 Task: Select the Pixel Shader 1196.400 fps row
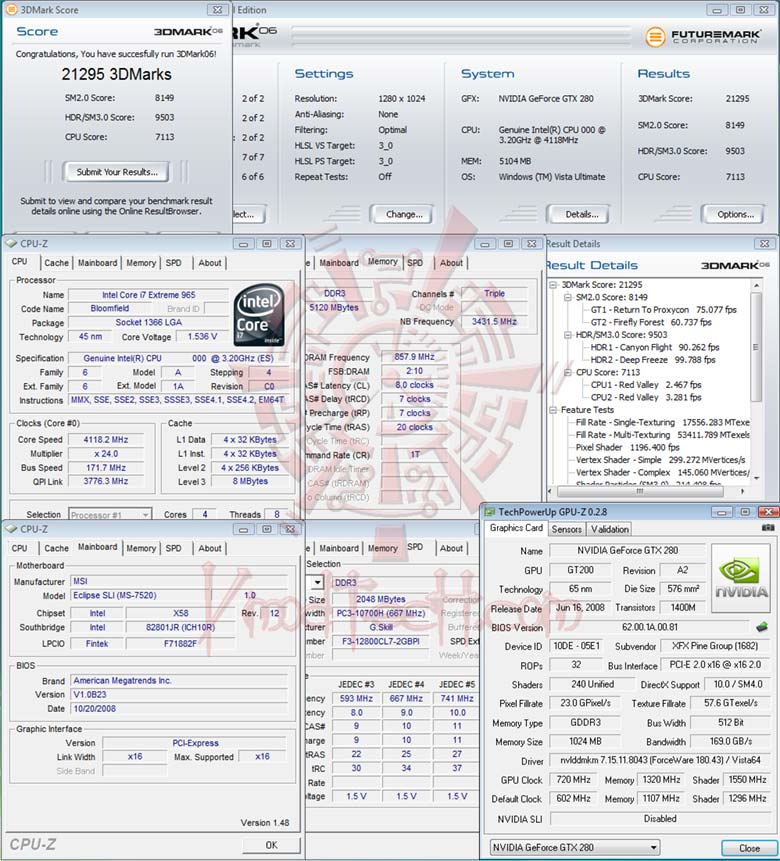(x=627, y=447)
